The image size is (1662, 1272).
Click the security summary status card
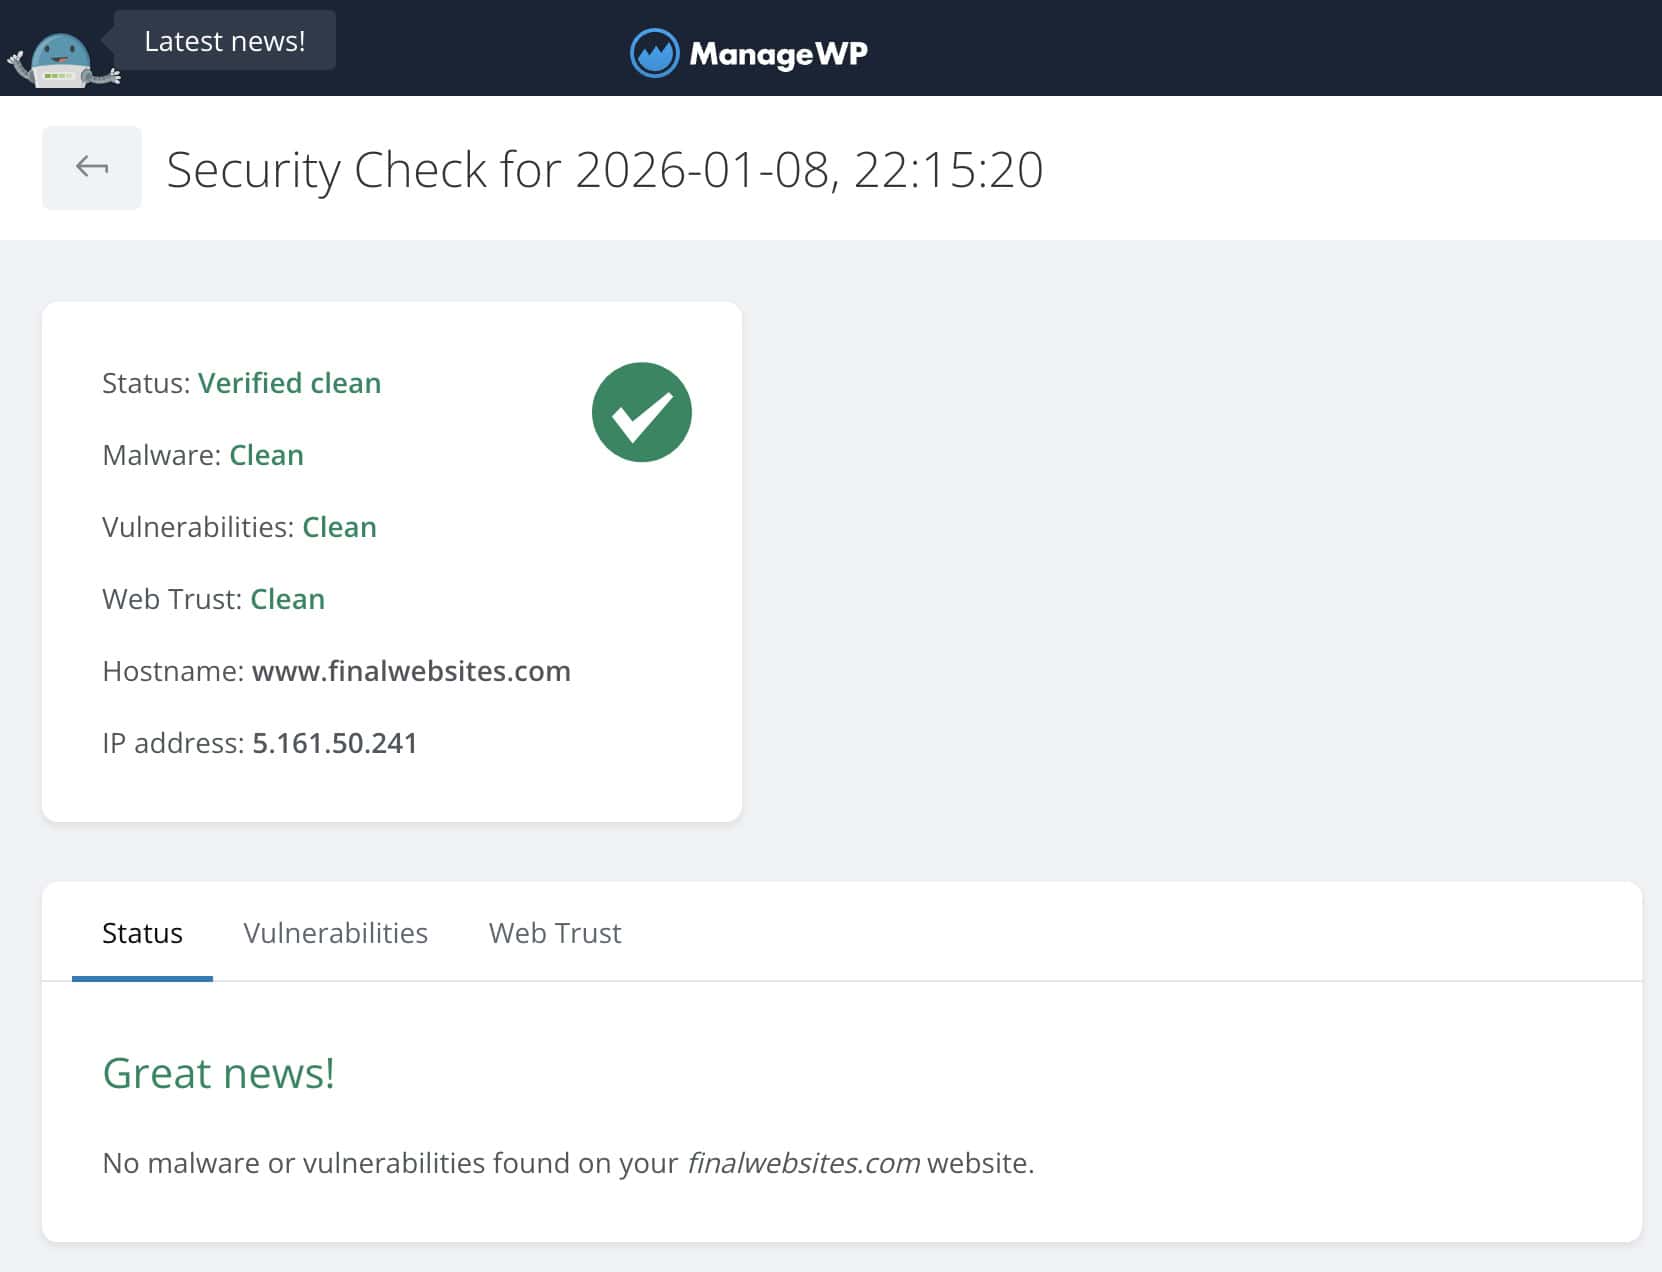tap(391, 560)
